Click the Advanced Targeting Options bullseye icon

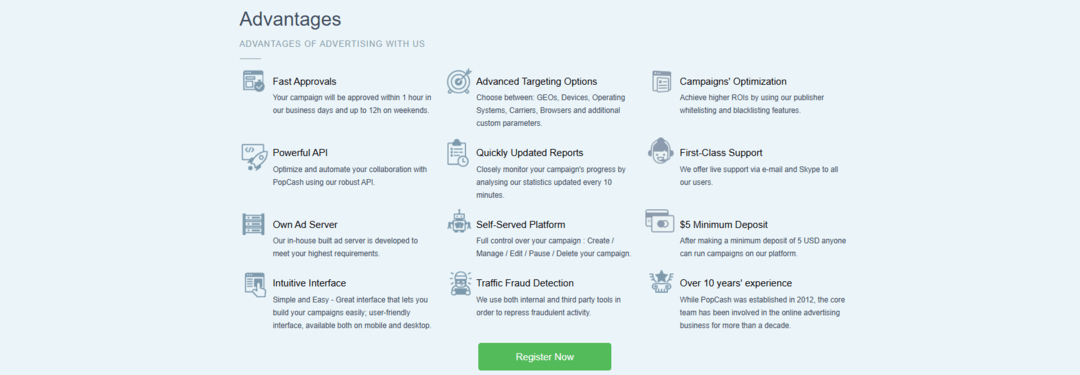click(x=459, y=81)
